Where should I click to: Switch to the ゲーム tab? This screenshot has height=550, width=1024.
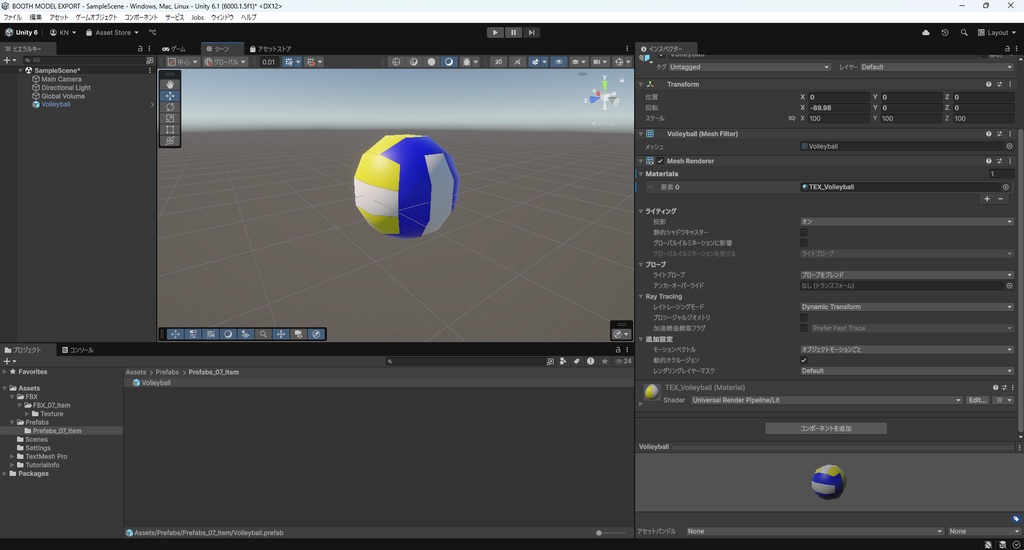(x=175, y=48)
